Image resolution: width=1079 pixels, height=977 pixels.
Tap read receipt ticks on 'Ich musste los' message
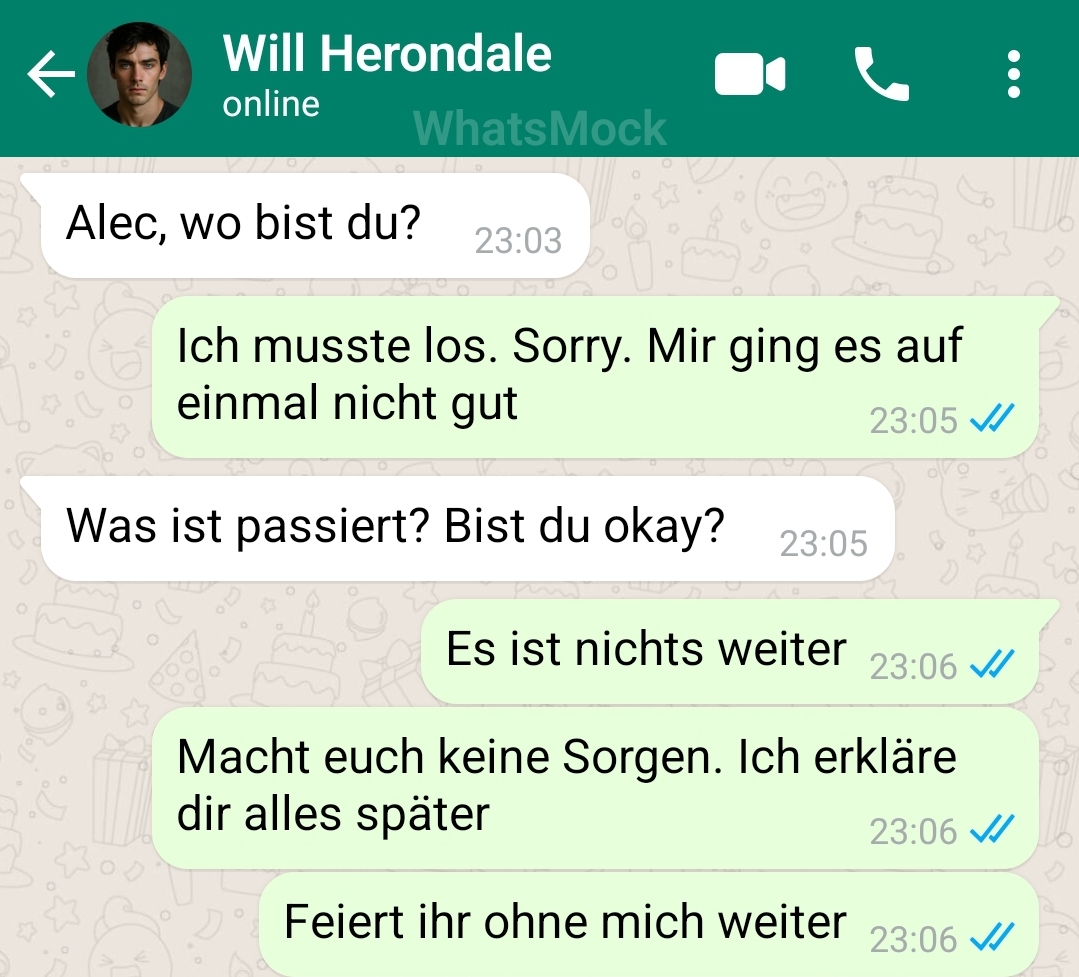tap(992, 417)
